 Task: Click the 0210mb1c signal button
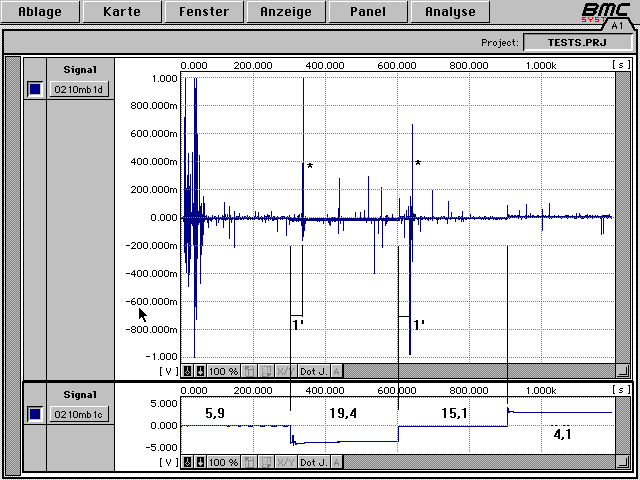[x=80, y=414]
